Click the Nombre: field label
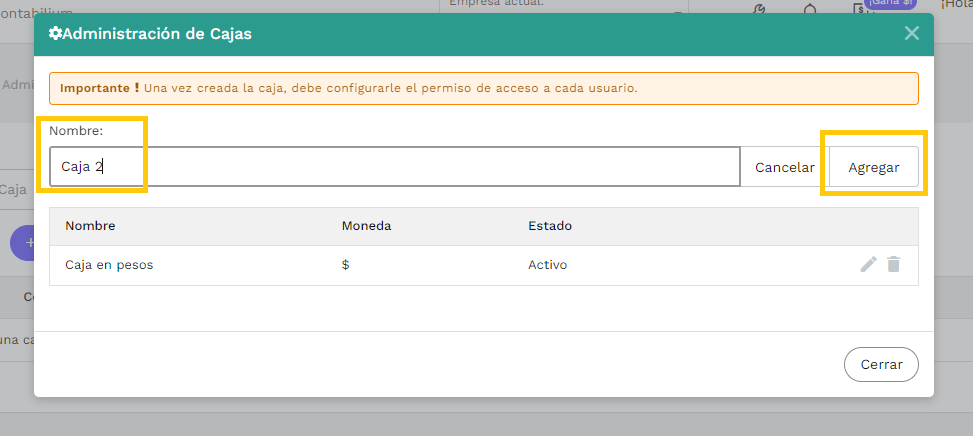This screenshot has width=973, height=436. pos(76,131)
